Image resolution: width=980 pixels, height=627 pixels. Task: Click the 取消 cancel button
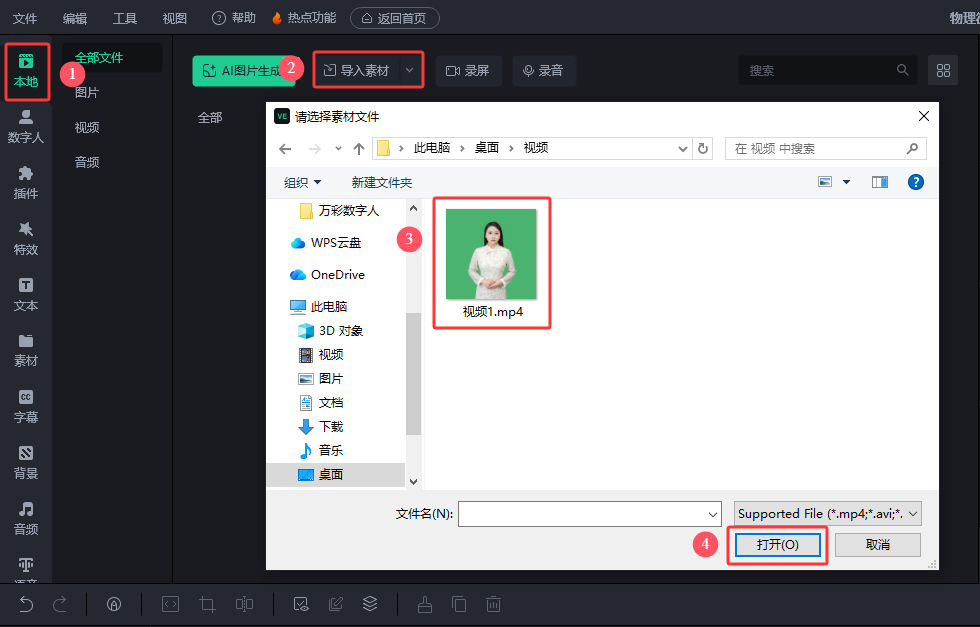[x=877, y=545]
